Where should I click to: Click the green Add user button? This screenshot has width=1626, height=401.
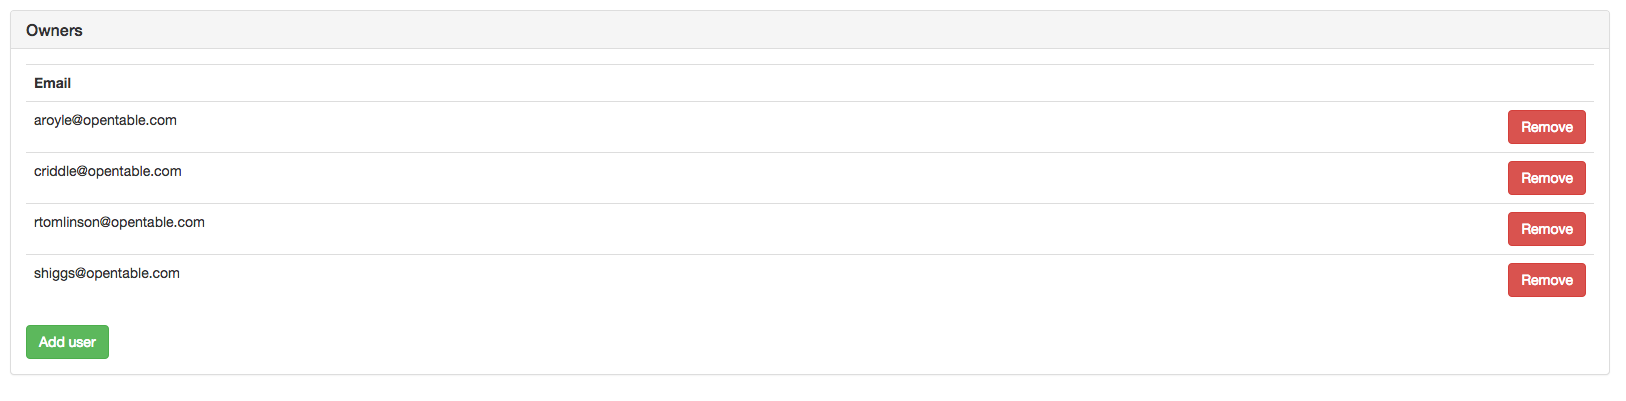tap(67, 342)
